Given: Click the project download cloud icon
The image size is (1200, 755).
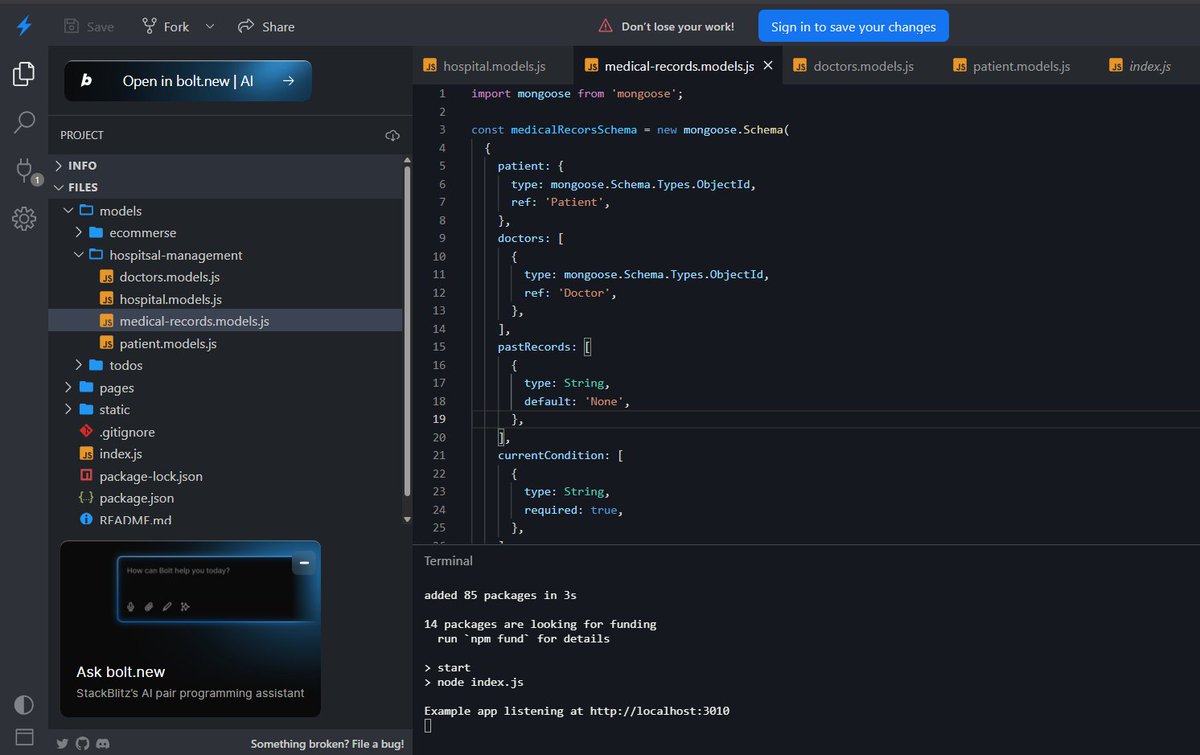Looking at the screenshot, I should coord(392,135).
